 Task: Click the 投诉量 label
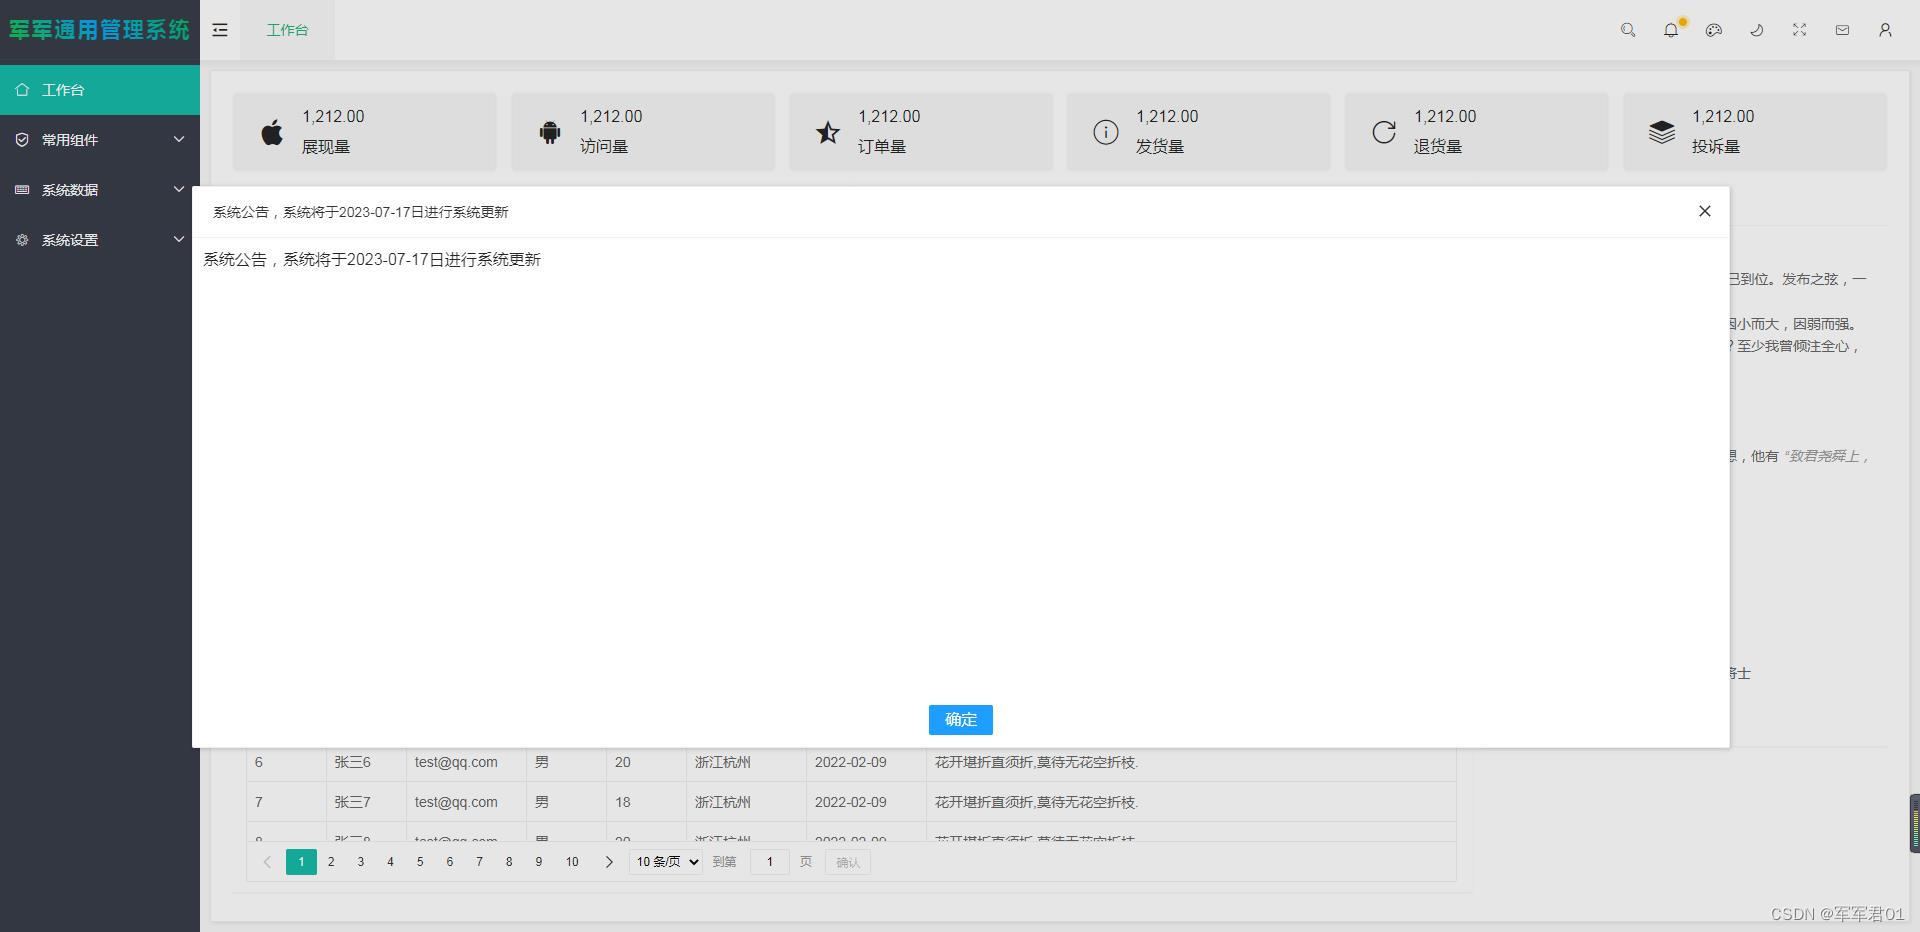[1716, 147]
